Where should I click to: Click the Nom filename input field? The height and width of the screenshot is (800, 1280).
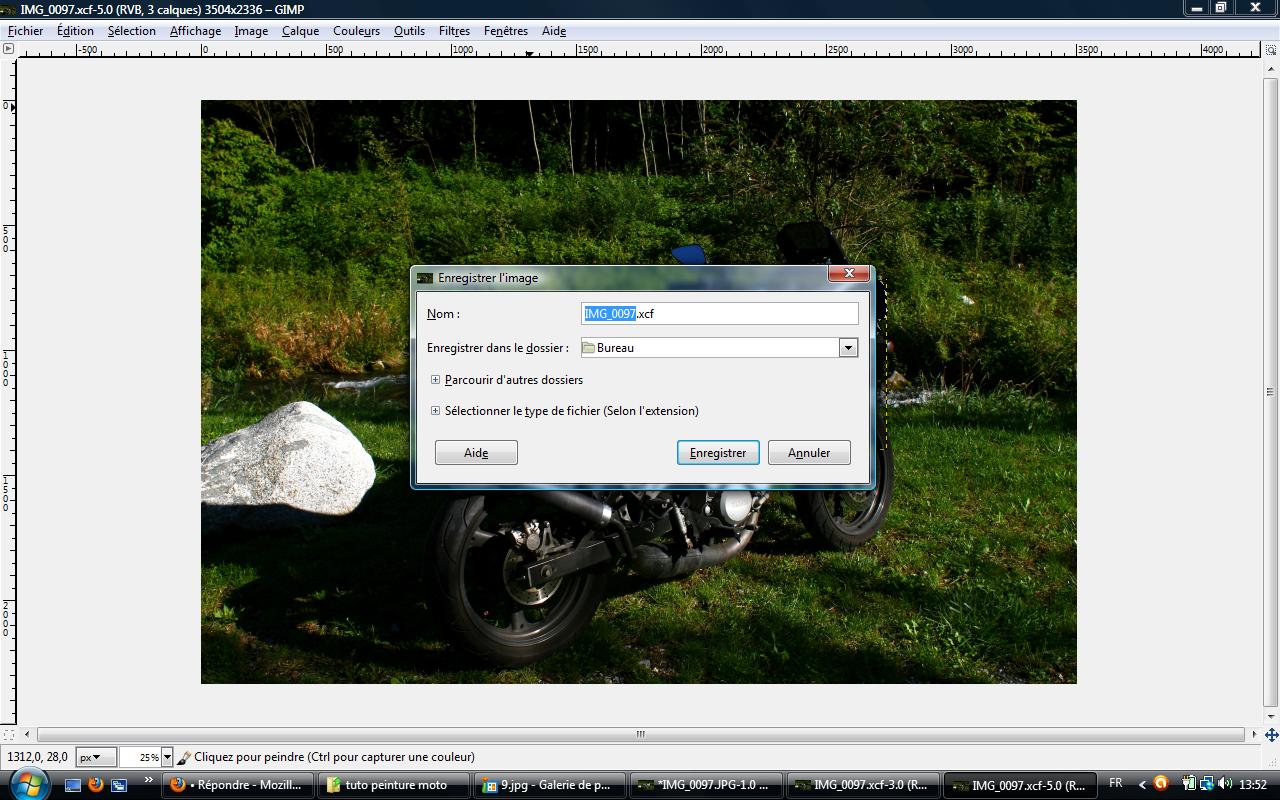tap(719, 313)
